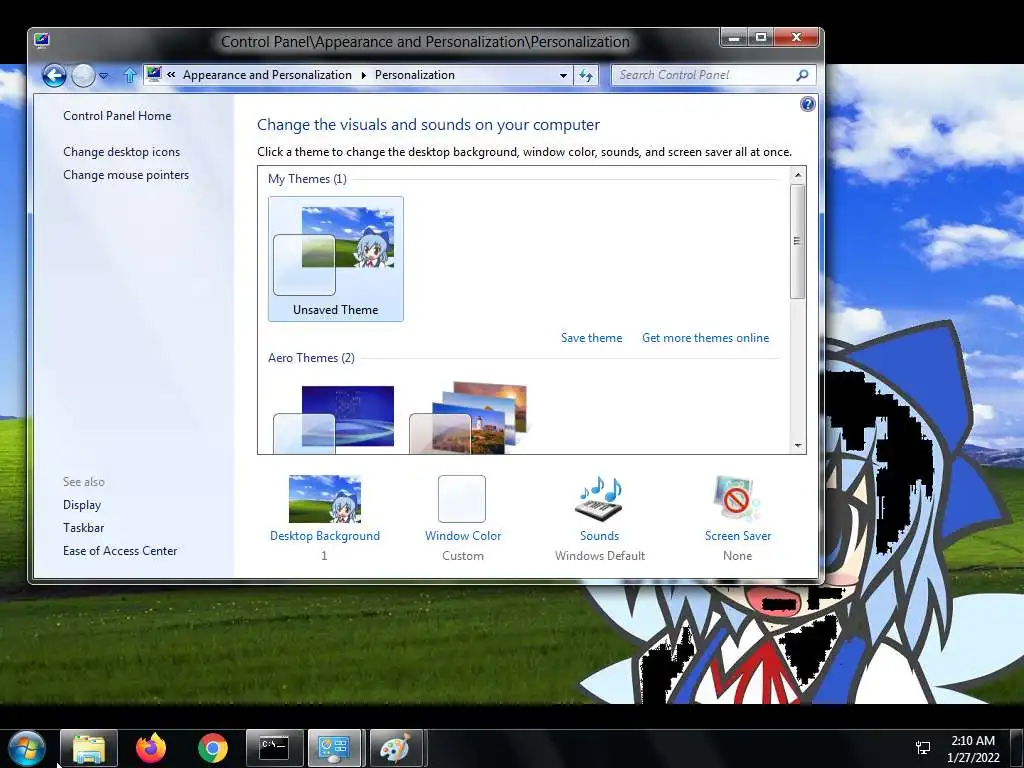Viewport: 1024px width, 768px height.
Task: Minimize the Personalization window
Action: click(x=734, y=38)
